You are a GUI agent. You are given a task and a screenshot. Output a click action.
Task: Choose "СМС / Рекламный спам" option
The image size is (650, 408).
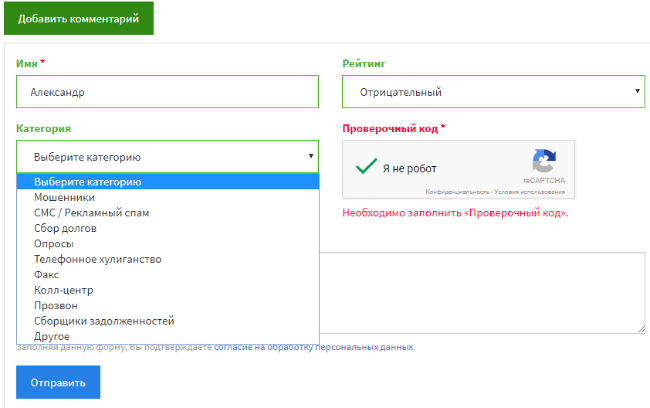point(91,213)
